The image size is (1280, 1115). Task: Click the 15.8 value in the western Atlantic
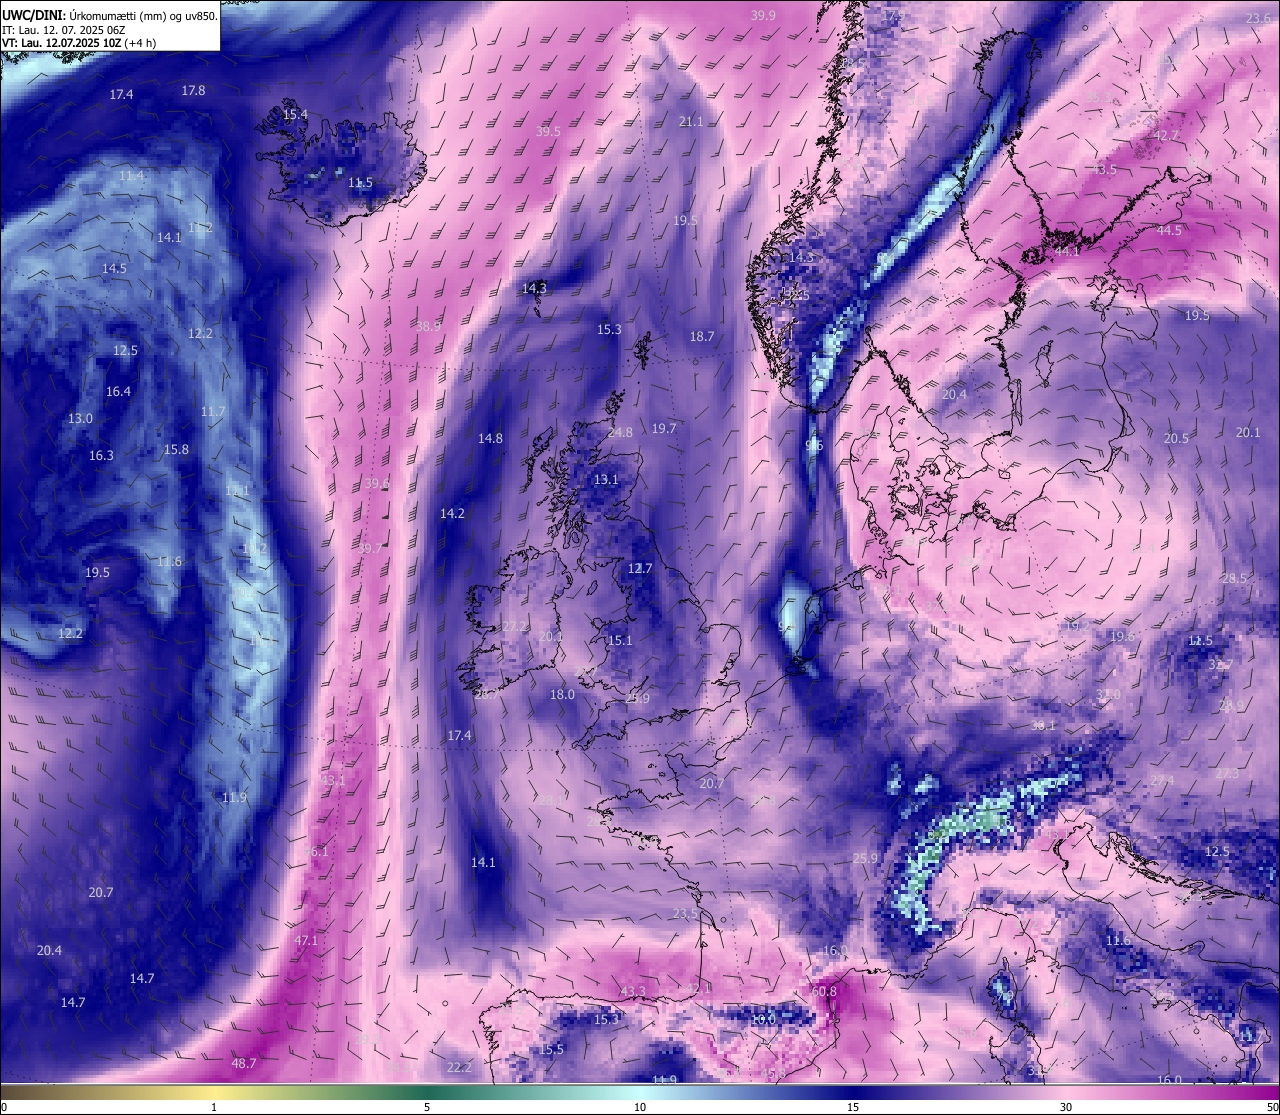(x=176, y=449)
